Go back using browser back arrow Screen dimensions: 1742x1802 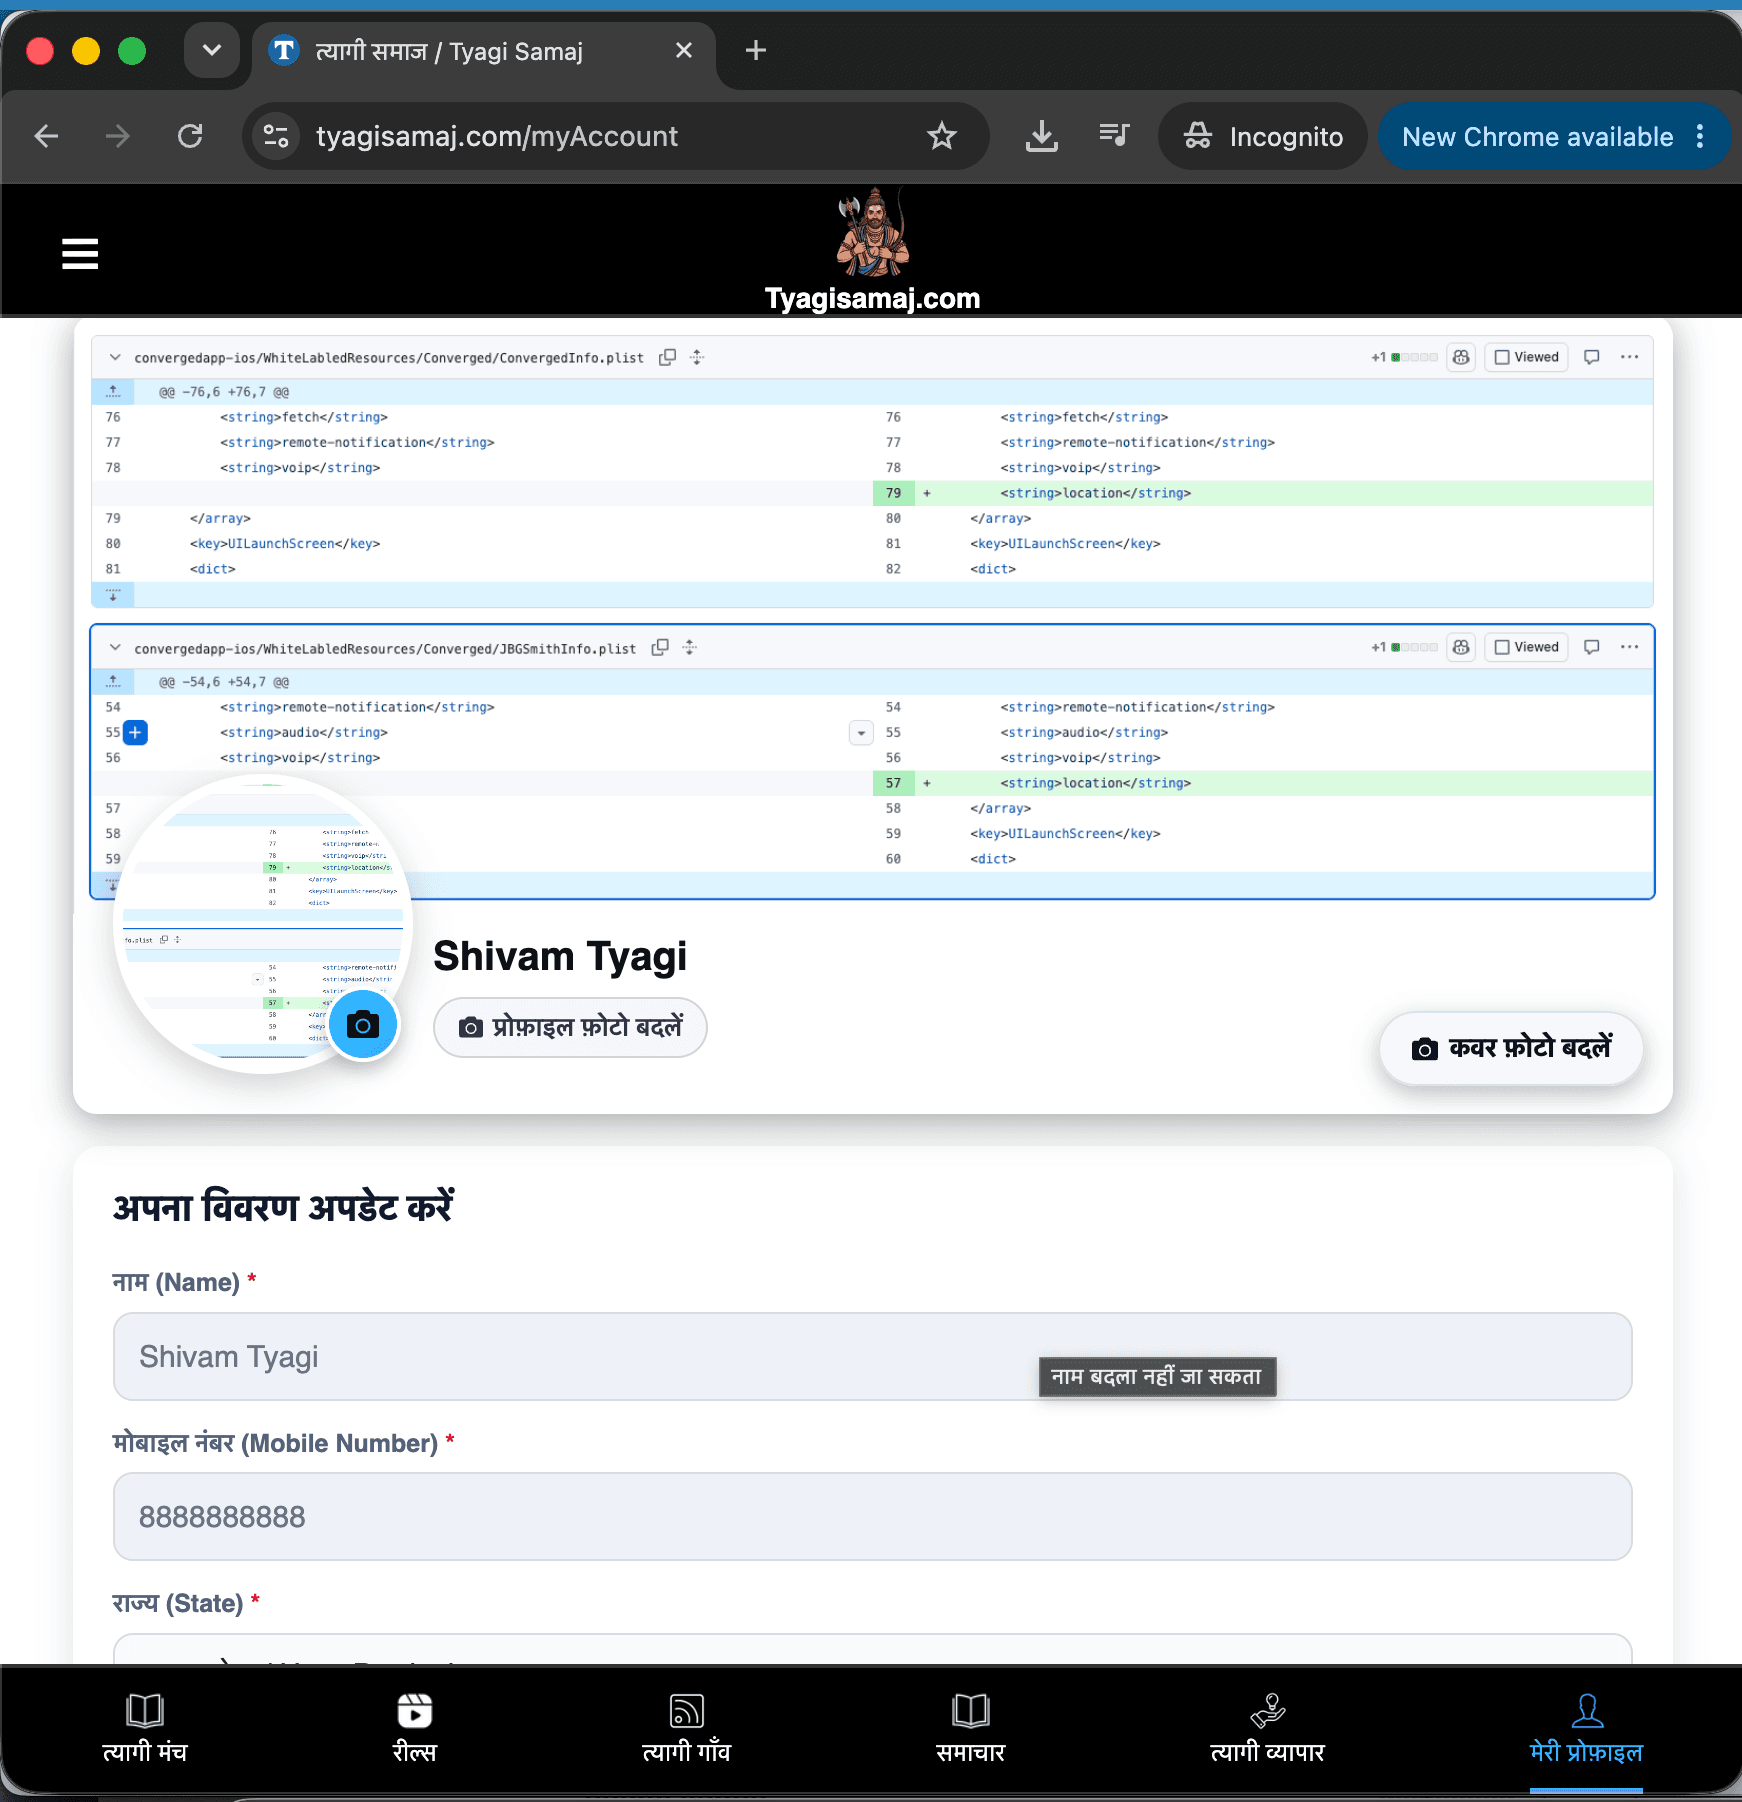[x=46, y=136]
